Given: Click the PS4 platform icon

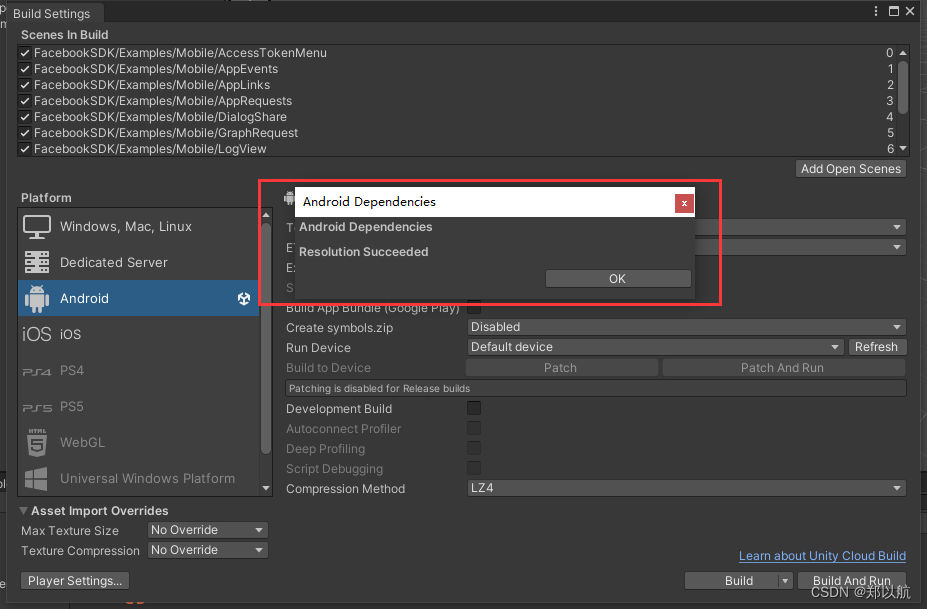Looking at the screenshot, I should 37,371.
